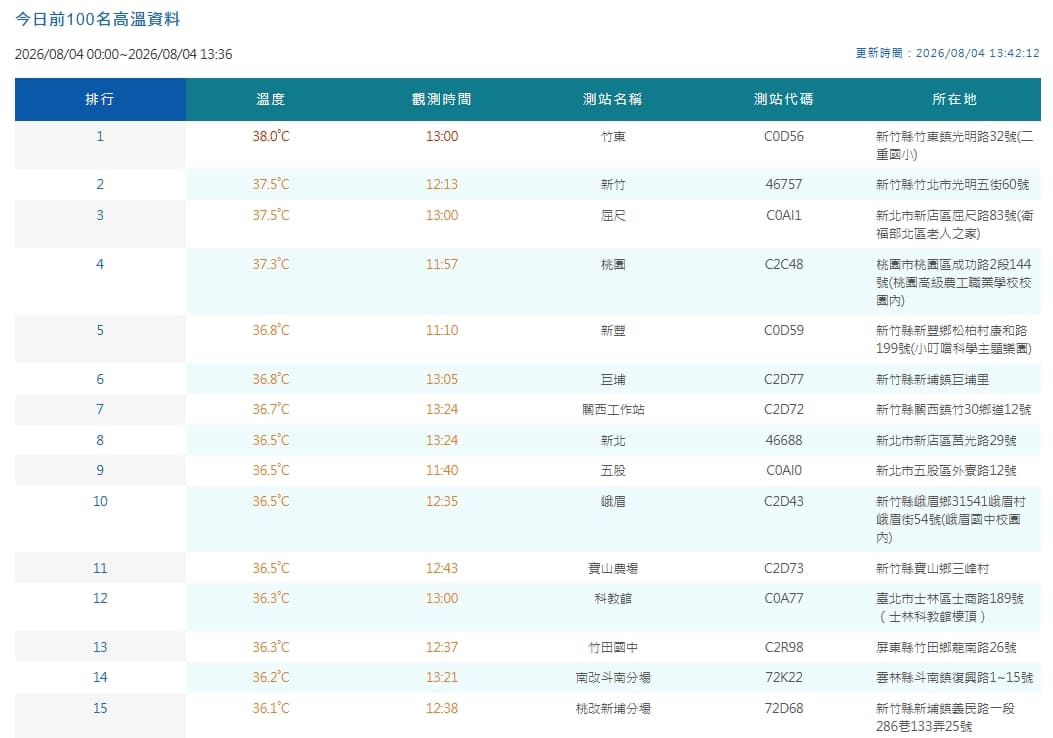Select station name 屈尺

(x=612, y=216)
